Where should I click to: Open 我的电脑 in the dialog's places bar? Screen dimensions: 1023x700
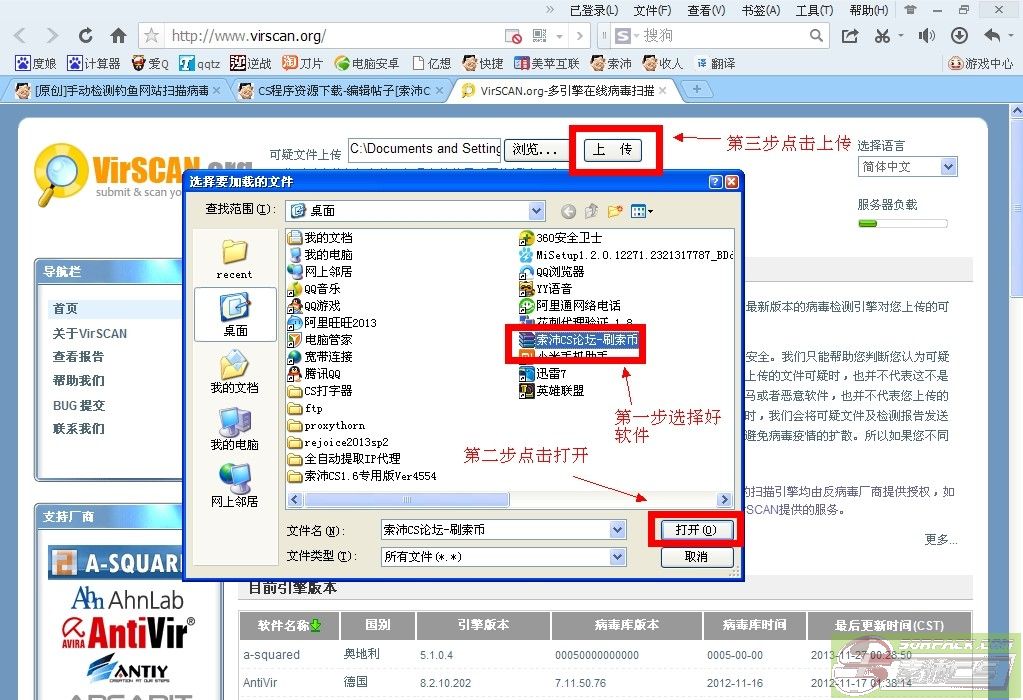coord(234,430)
